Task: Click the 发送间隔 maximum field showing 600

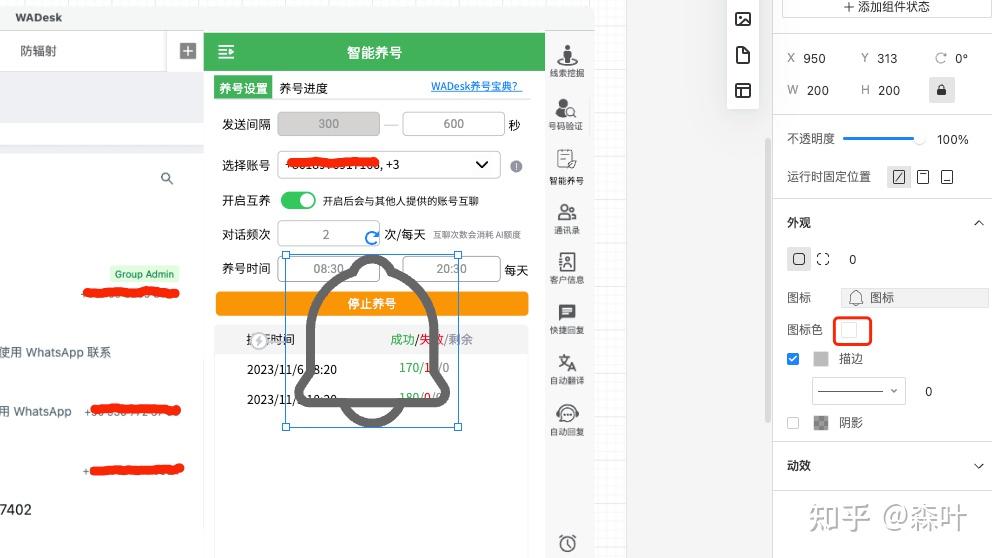Action: (454, 124)
